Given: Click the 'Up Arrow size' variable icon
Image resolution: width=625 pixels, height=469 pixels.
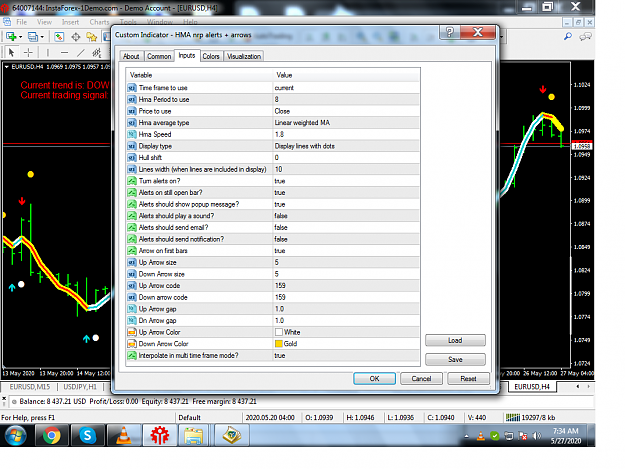Looking at the screenshot, I should [x=132, y=262].
